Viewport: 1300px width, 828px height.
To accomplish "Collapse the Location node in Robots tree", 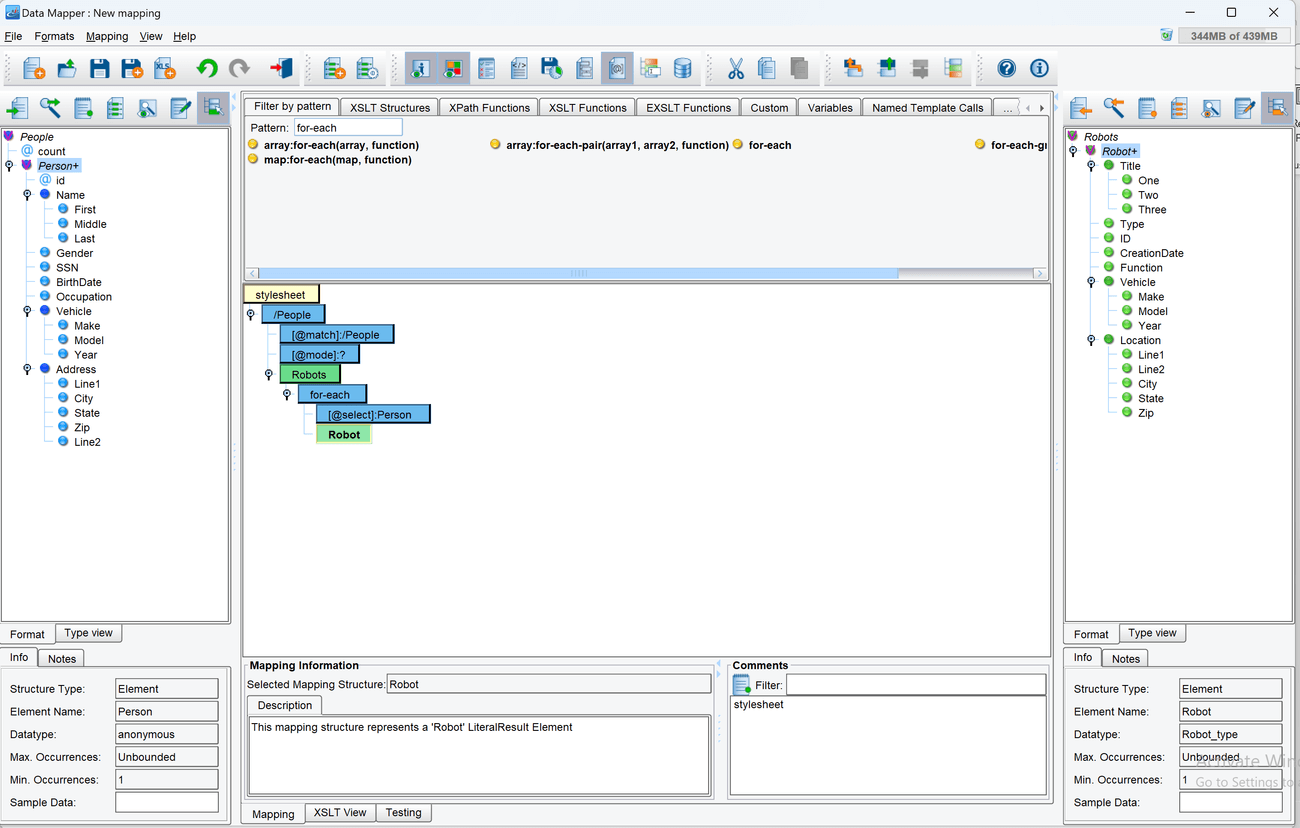I will coord(1091,340).
